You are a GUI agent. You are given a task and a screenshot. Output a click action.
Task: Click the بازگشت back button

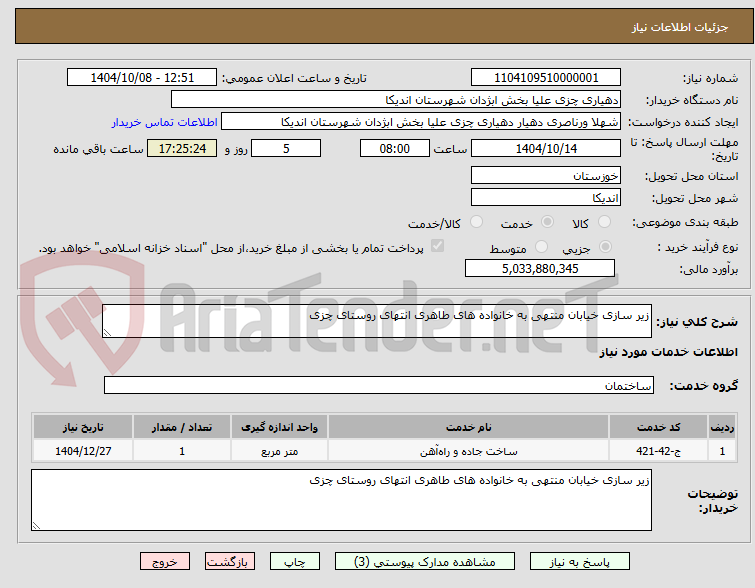click(230, 562)
